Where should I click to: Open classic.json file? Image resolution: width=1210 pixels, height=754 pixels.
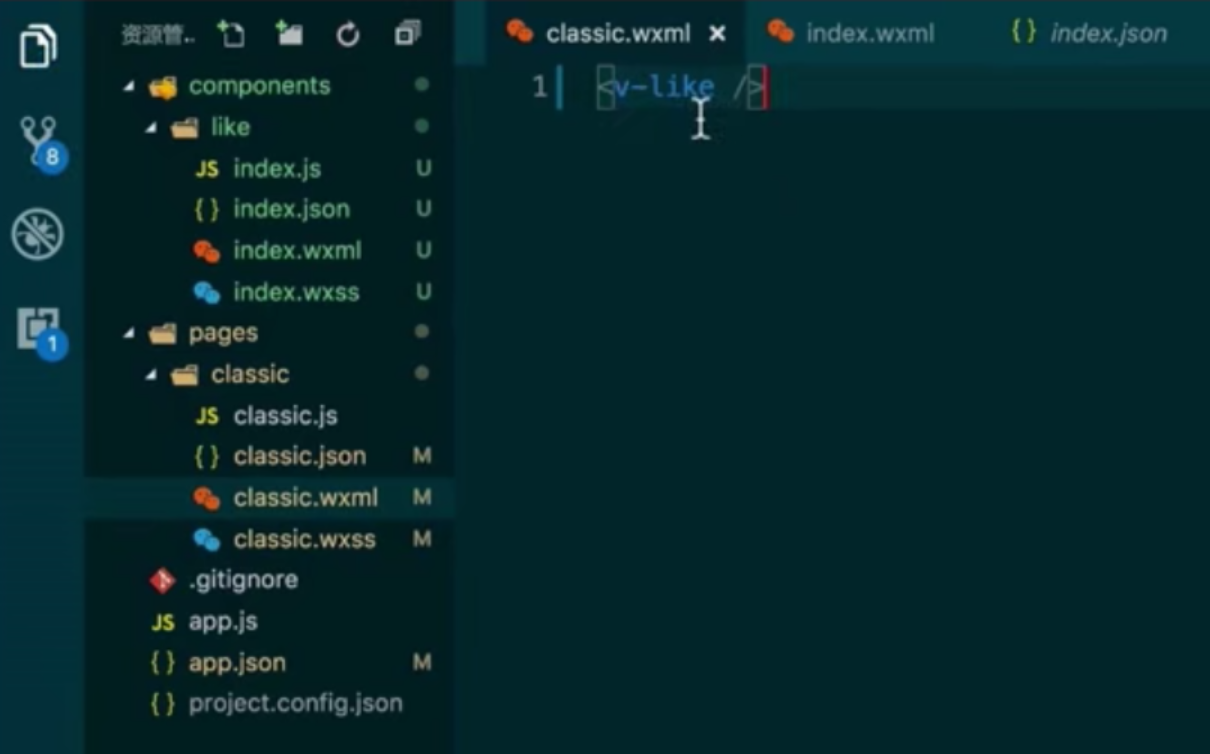pos(299,457)
